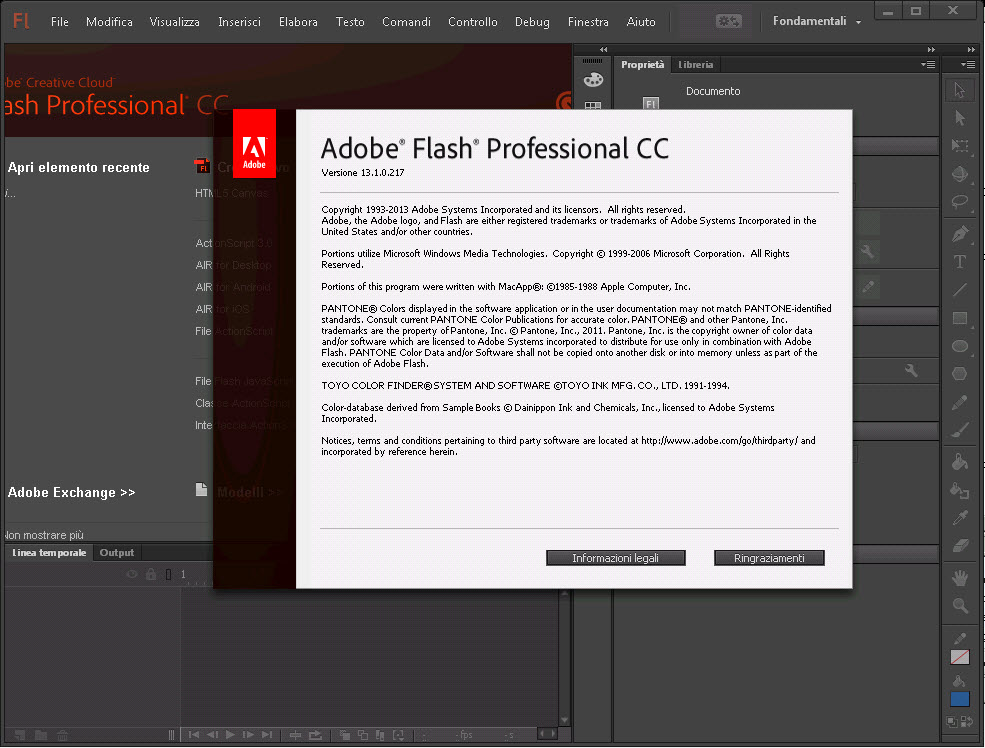Viewport: 985px width, 748px height.
Task: Select the PolyStar hexagon tool
Action: pyautogui.click(x=959, y=374)
